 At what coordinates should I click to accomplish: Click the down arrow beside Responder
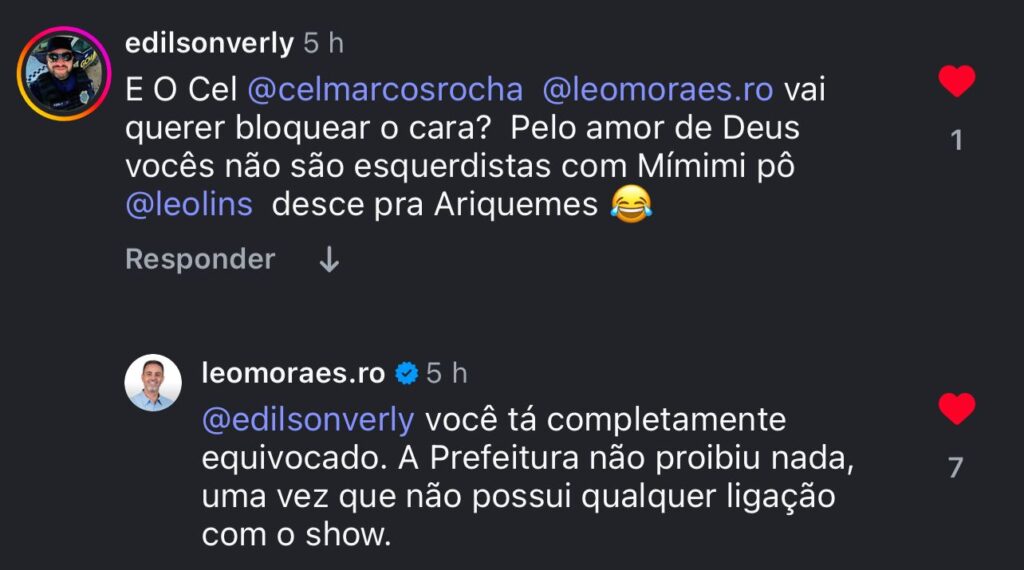[x=328, y=260]
